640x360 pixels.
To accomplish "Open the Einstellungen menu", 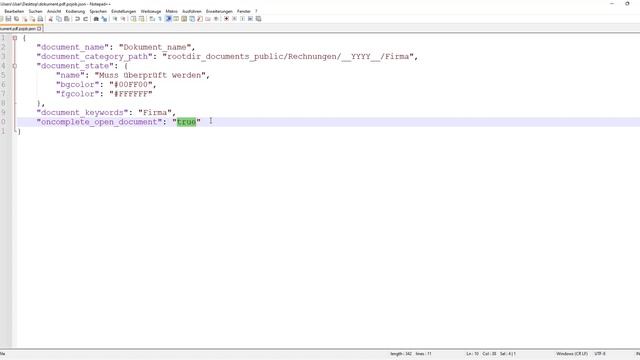I will pos(124,11).
